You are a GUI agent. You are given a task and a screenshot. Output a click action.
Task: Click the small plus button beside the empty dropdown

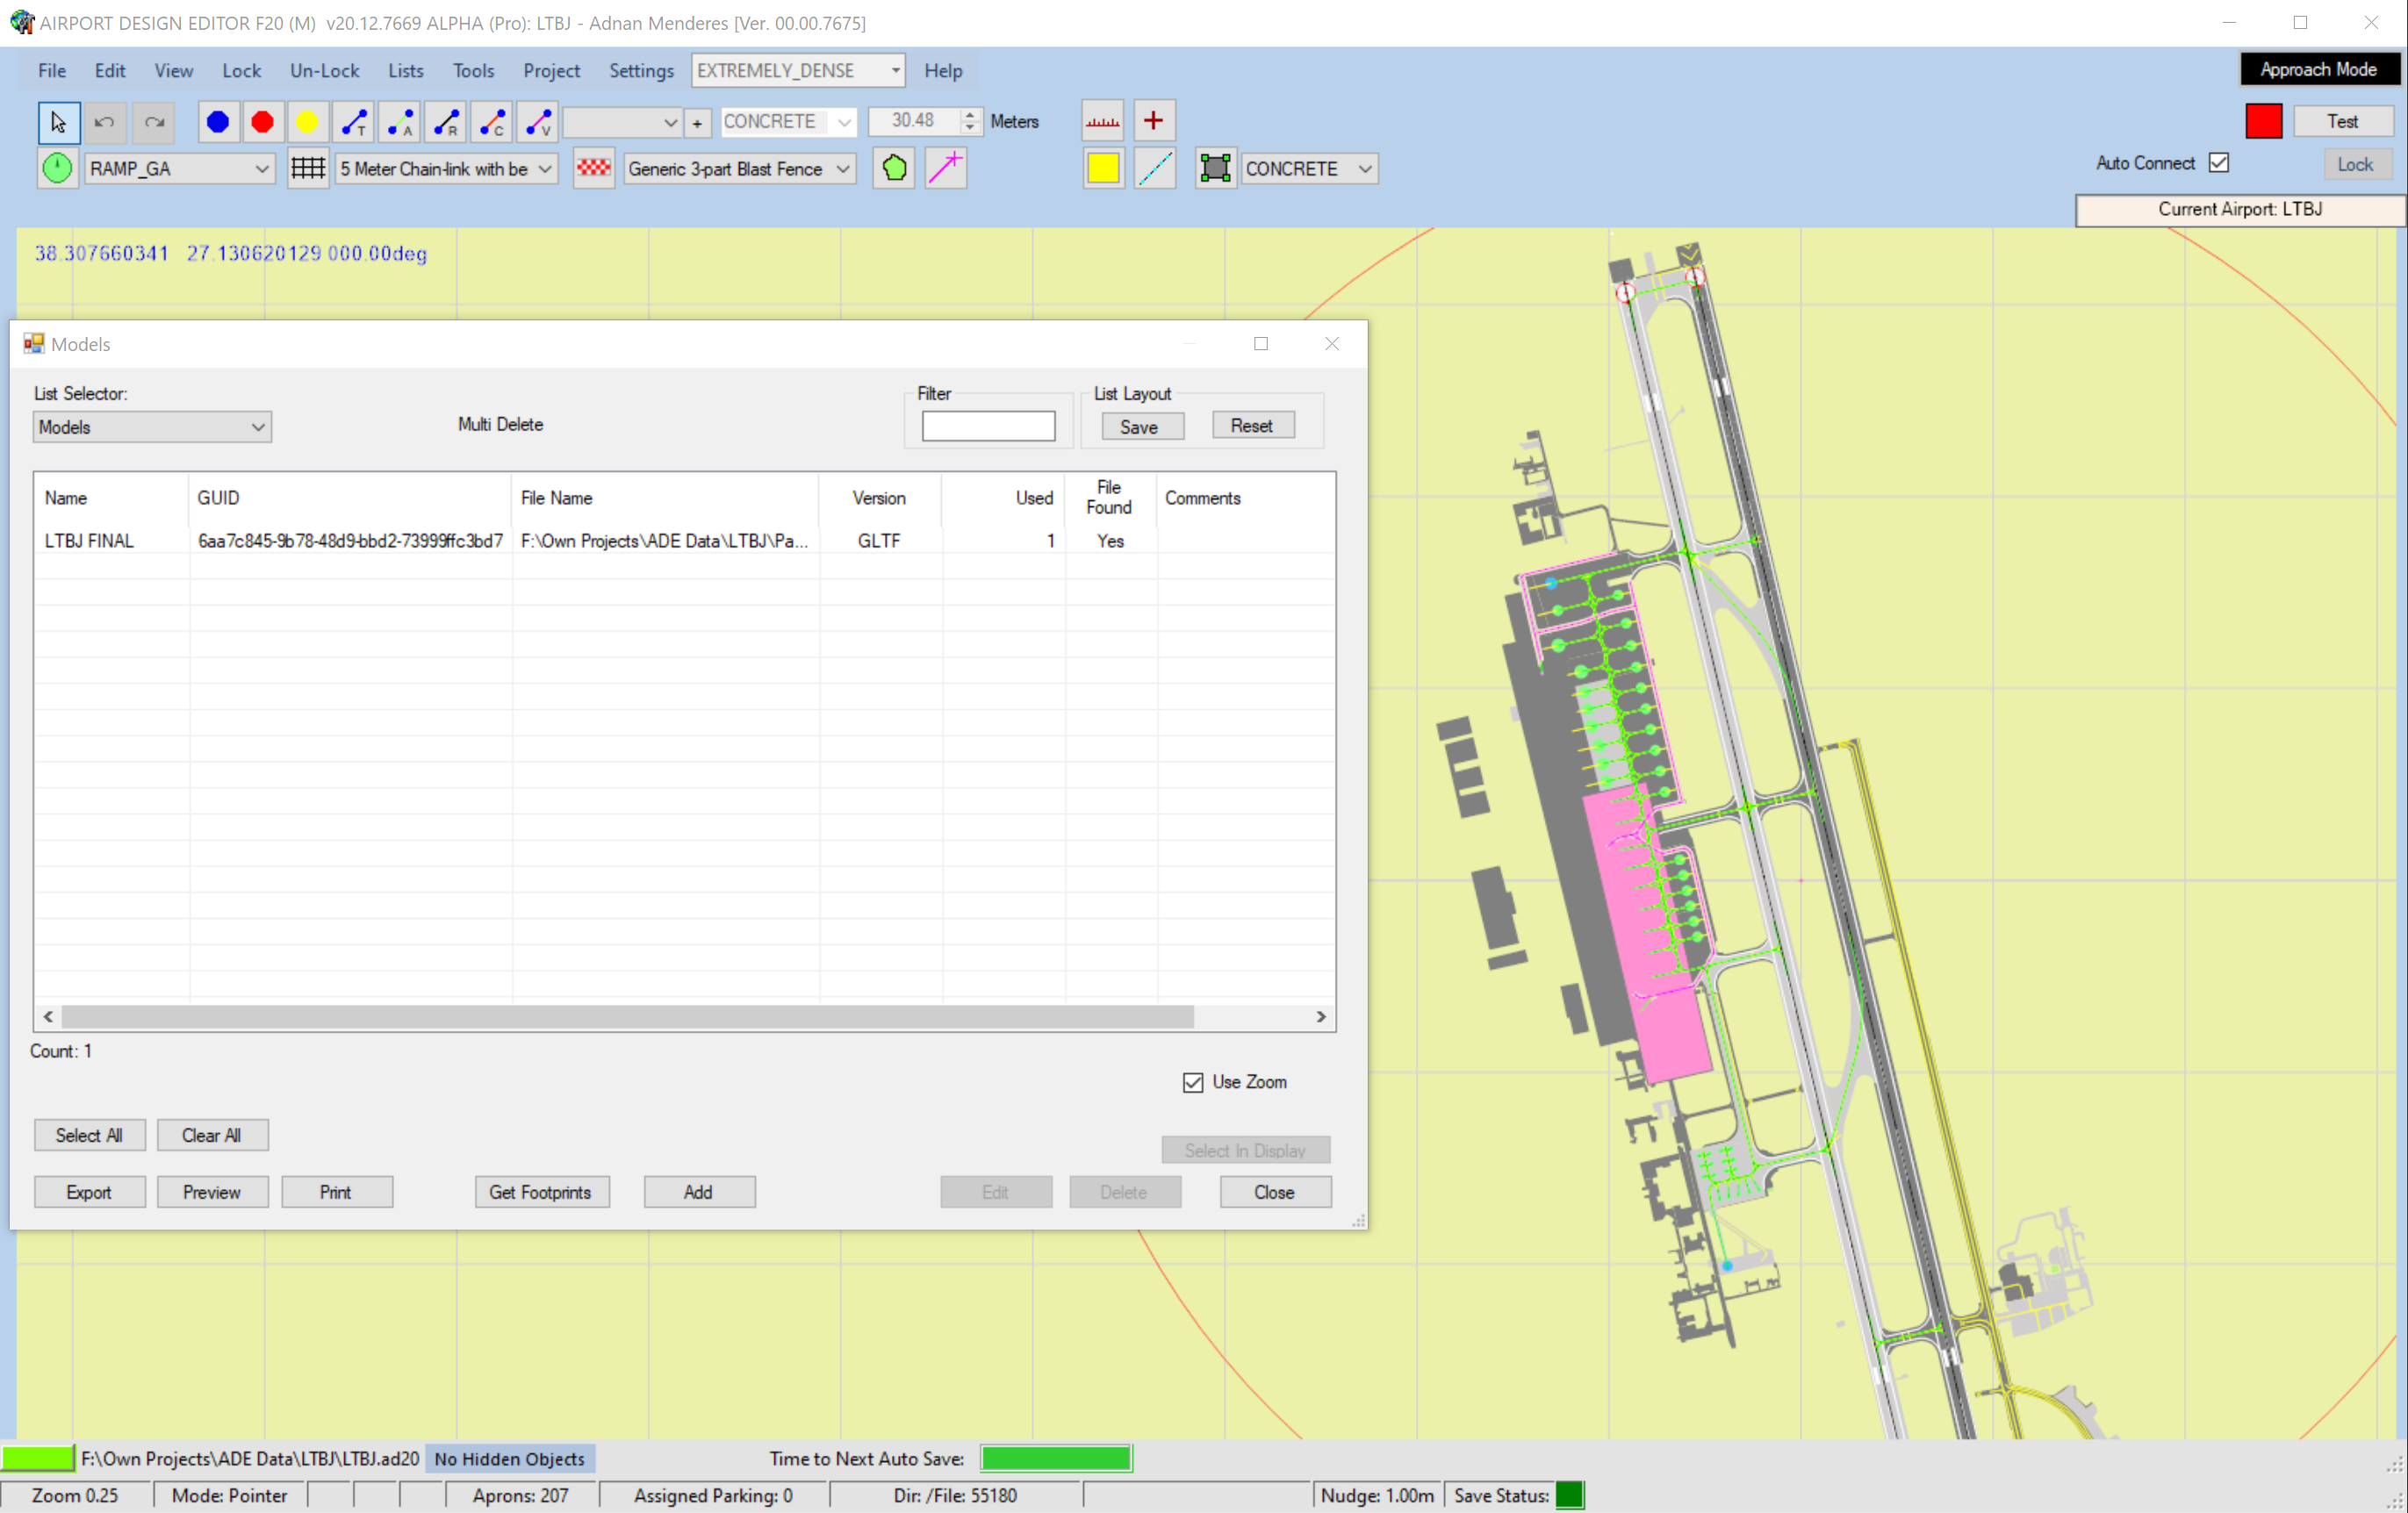[697, 122]
